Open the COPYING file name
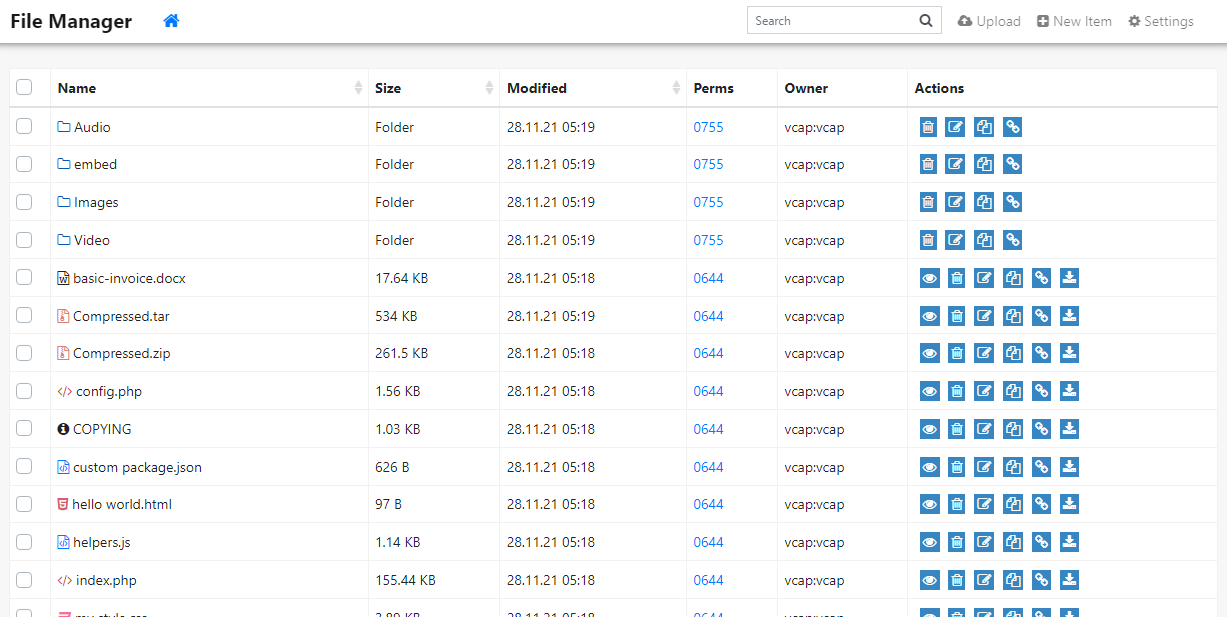This screenshot has width=1227, height=617. [x=94, y=429]
